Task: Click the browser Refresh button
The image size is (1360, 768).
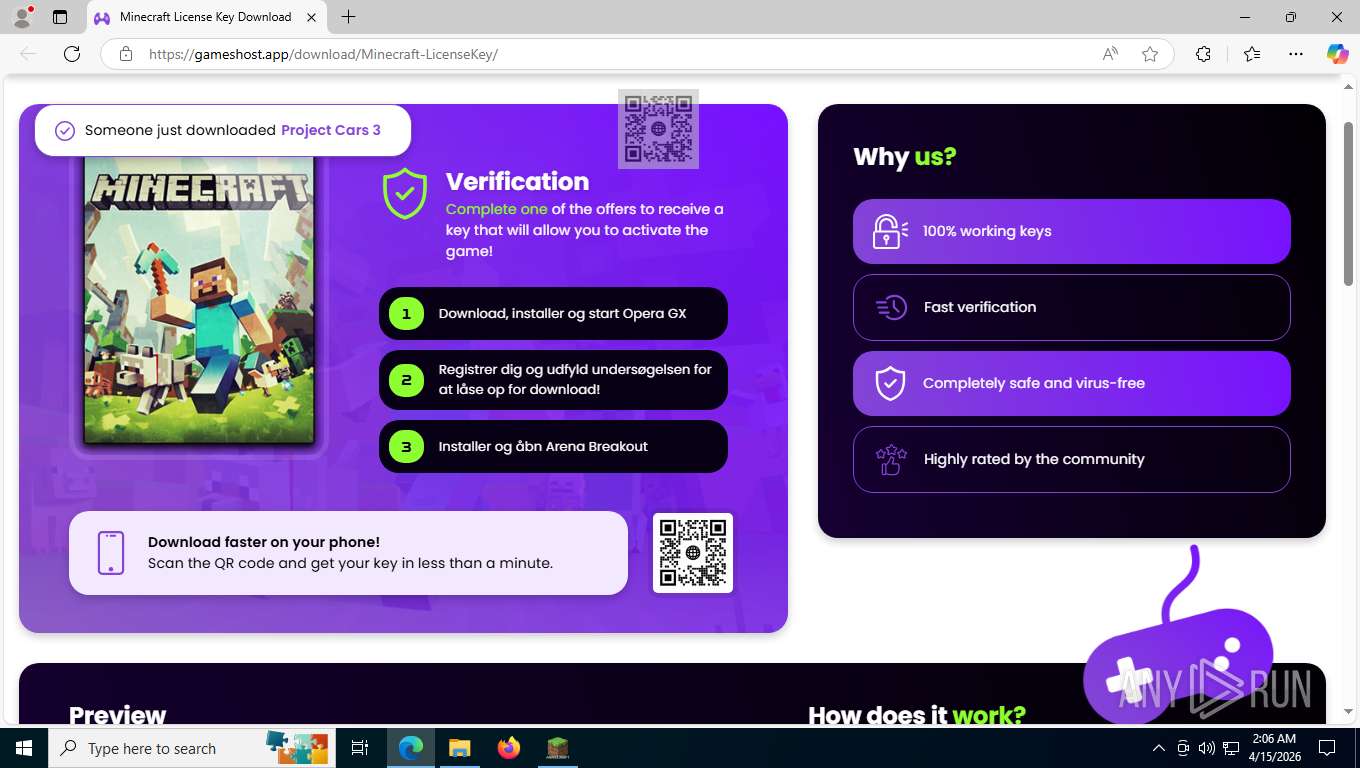Action: click(72, 54)
